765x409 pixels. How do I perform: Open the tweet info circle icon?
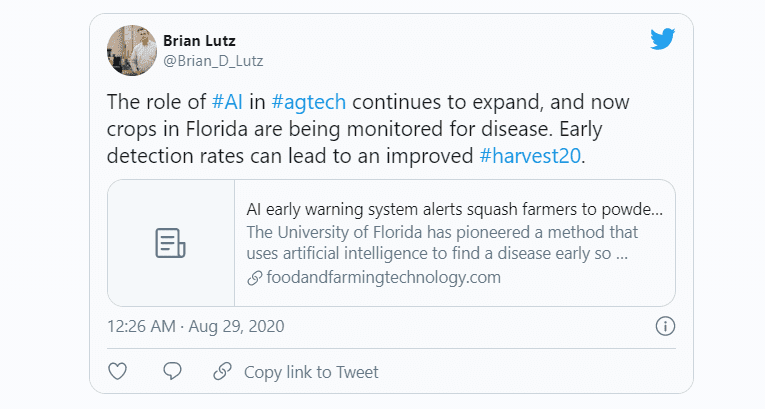click(x=665, y=326)
